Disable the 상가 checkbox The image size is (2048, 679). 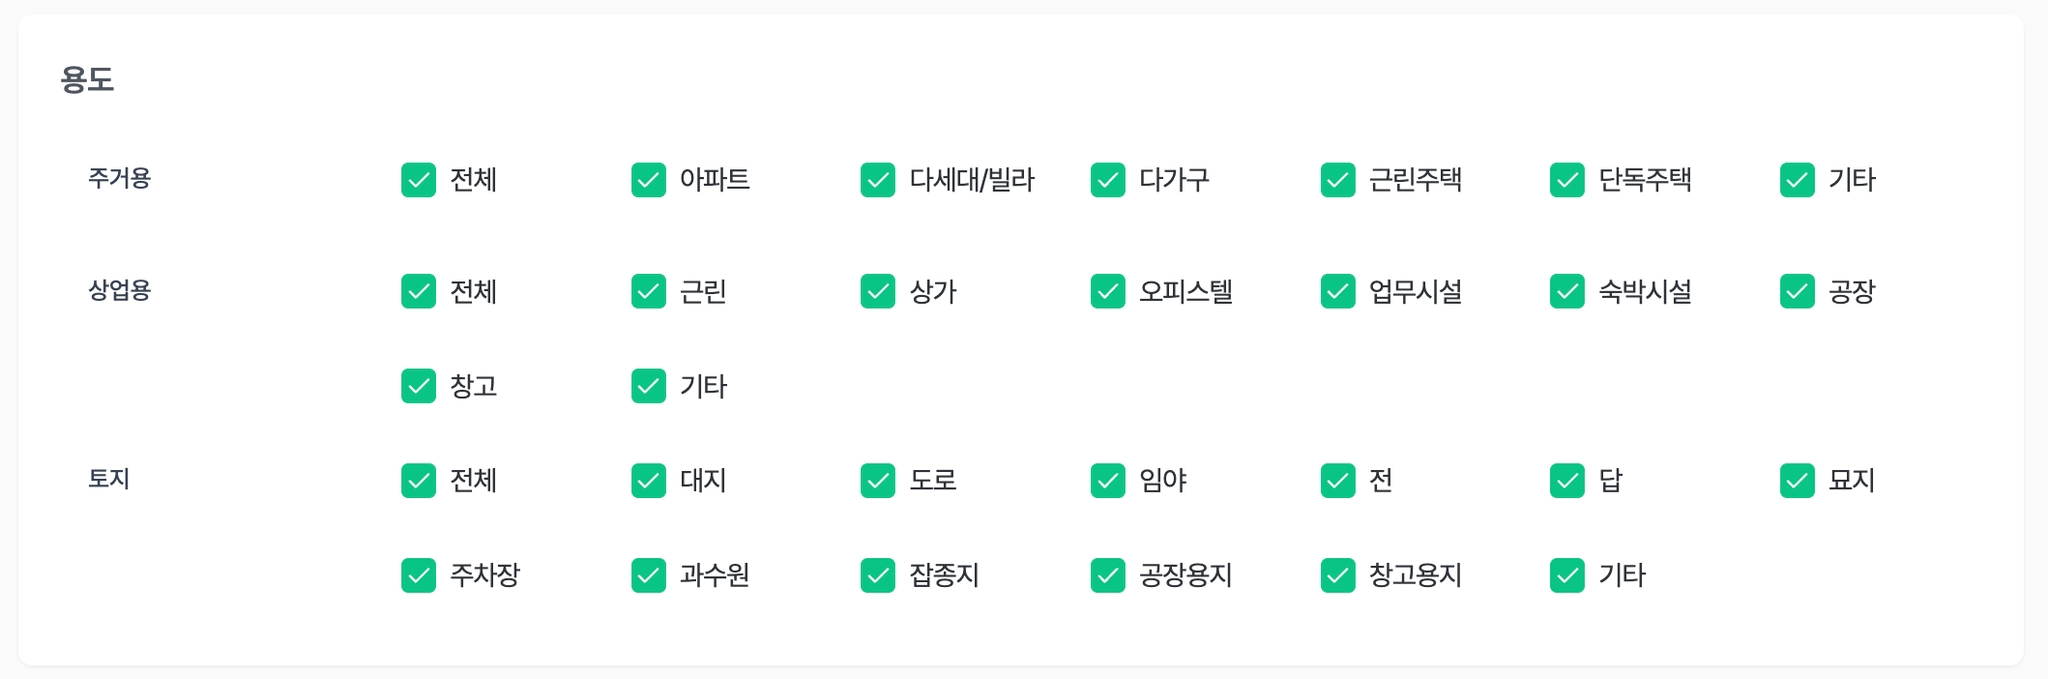coord(877,292)
